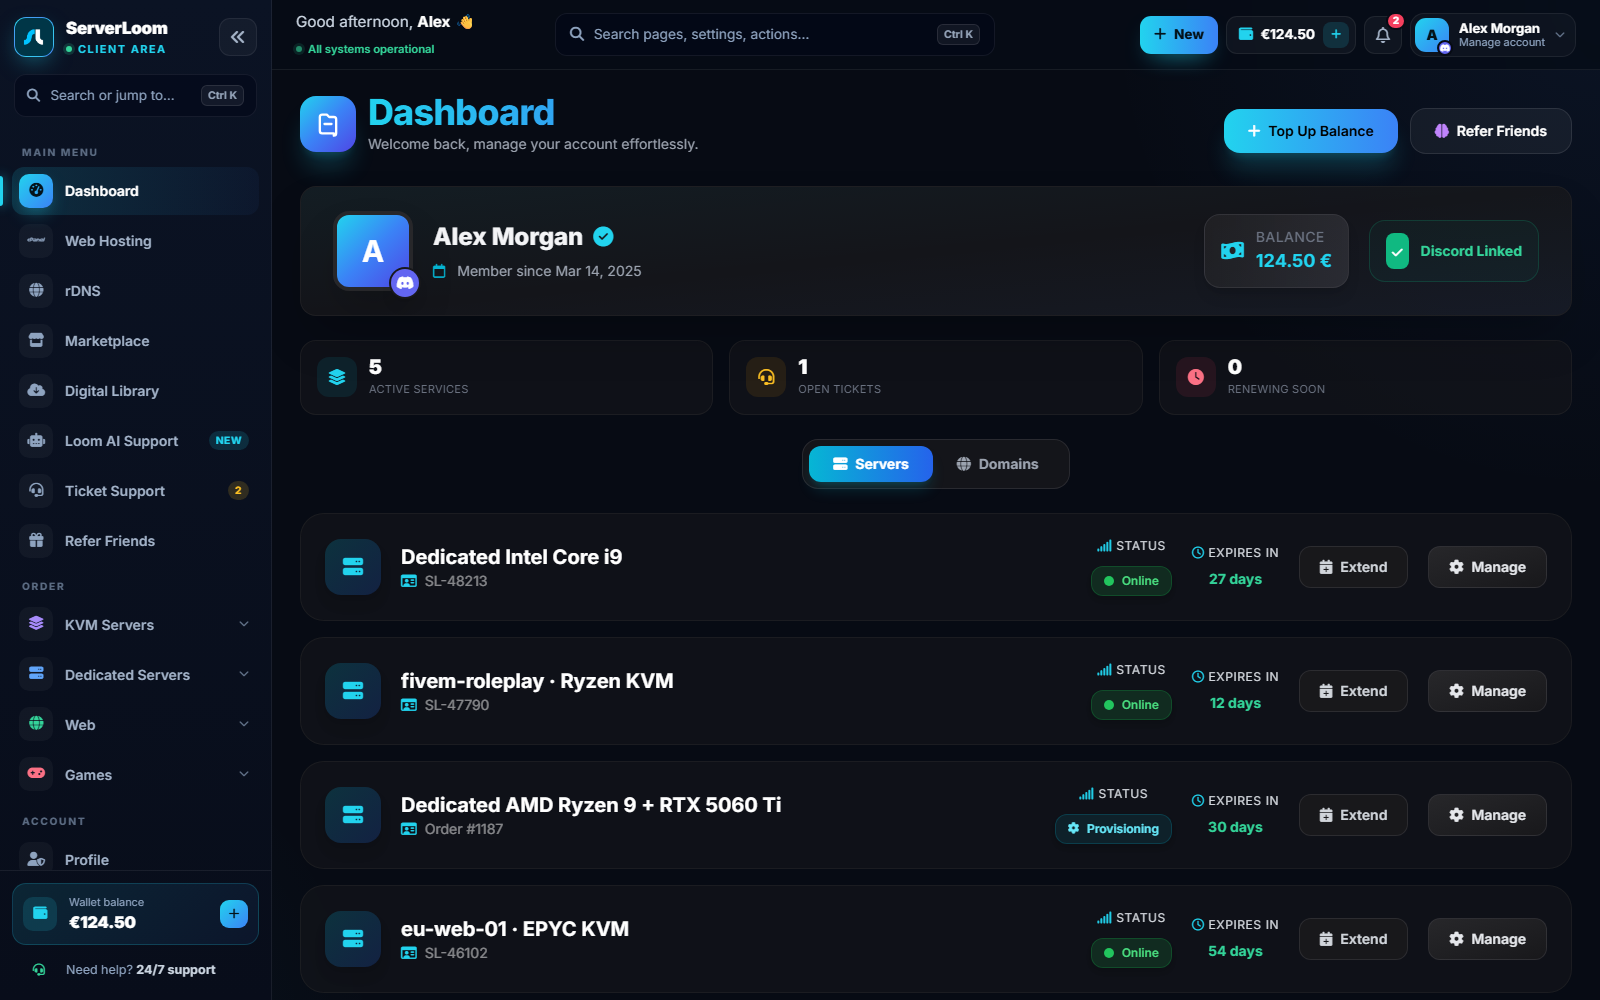Click the ServerLoom logo icon
This screenshot has width=1600, height=1000.
pyautogui.click(x=34, y=37)
